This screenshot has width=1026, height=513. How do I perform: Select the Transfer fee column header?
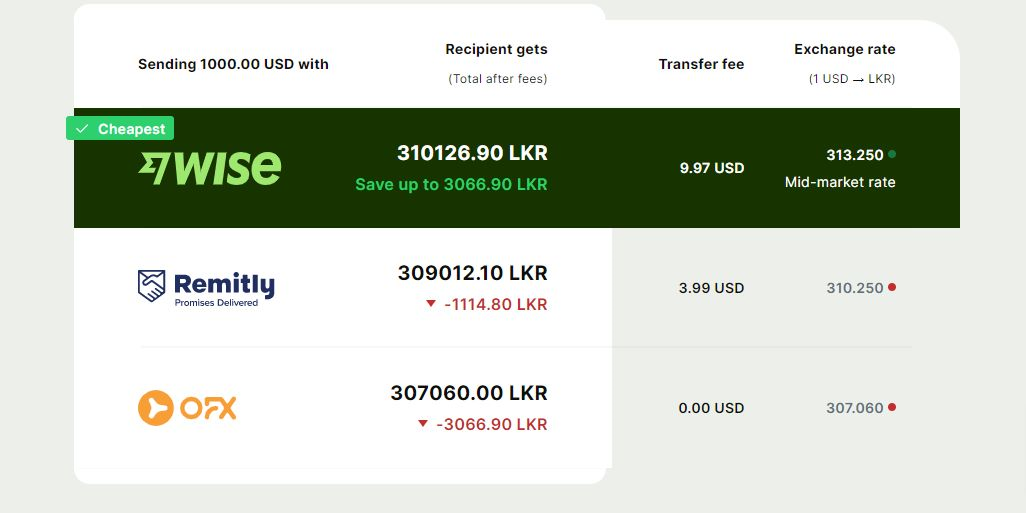701,64
